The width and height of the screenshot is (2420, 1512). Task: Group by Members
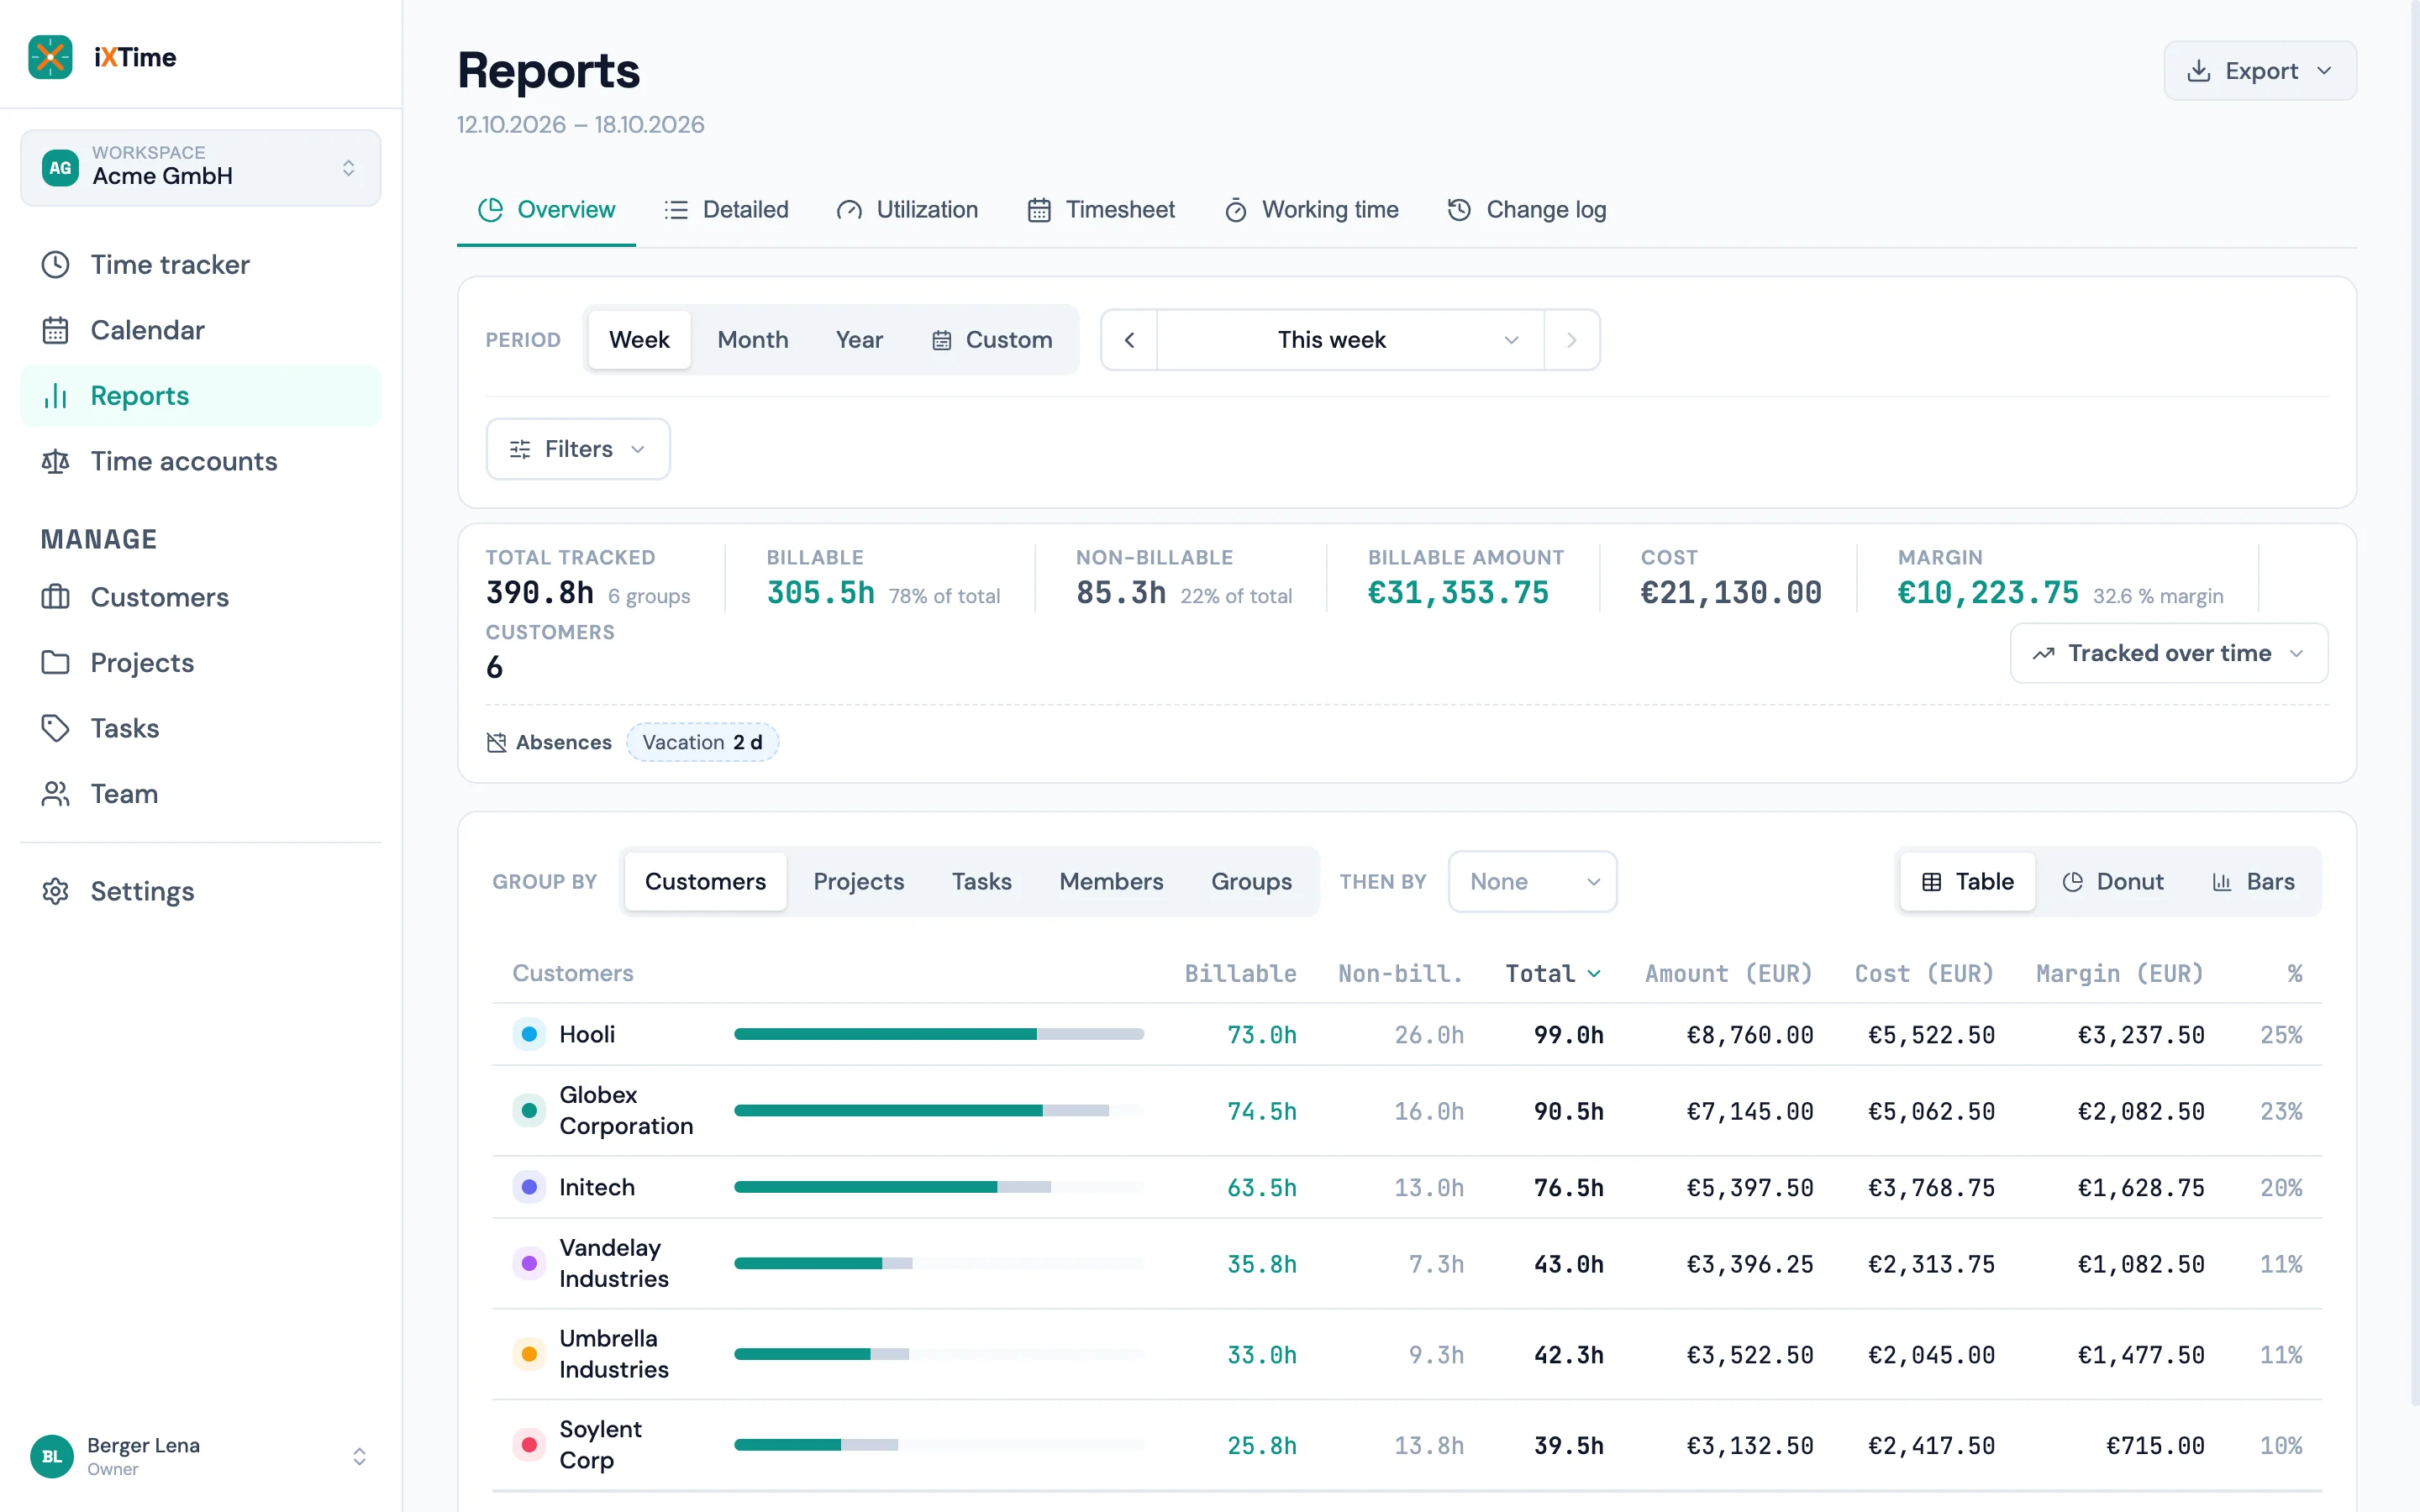[x=1111, y=882]
